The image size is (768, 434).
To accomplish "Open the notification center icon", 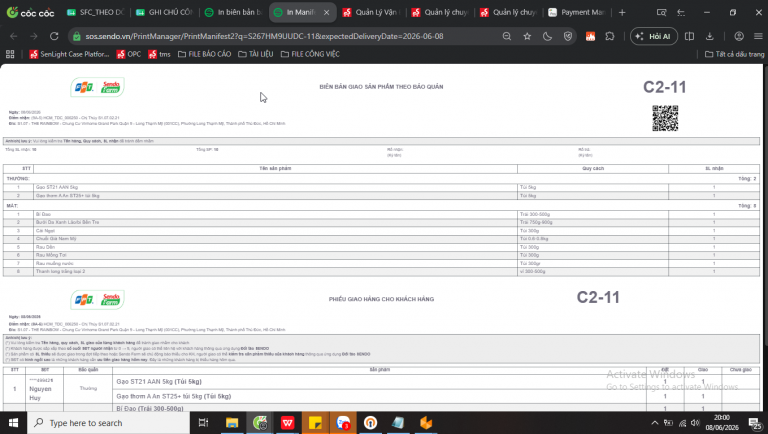I will [x=755, y=423].
